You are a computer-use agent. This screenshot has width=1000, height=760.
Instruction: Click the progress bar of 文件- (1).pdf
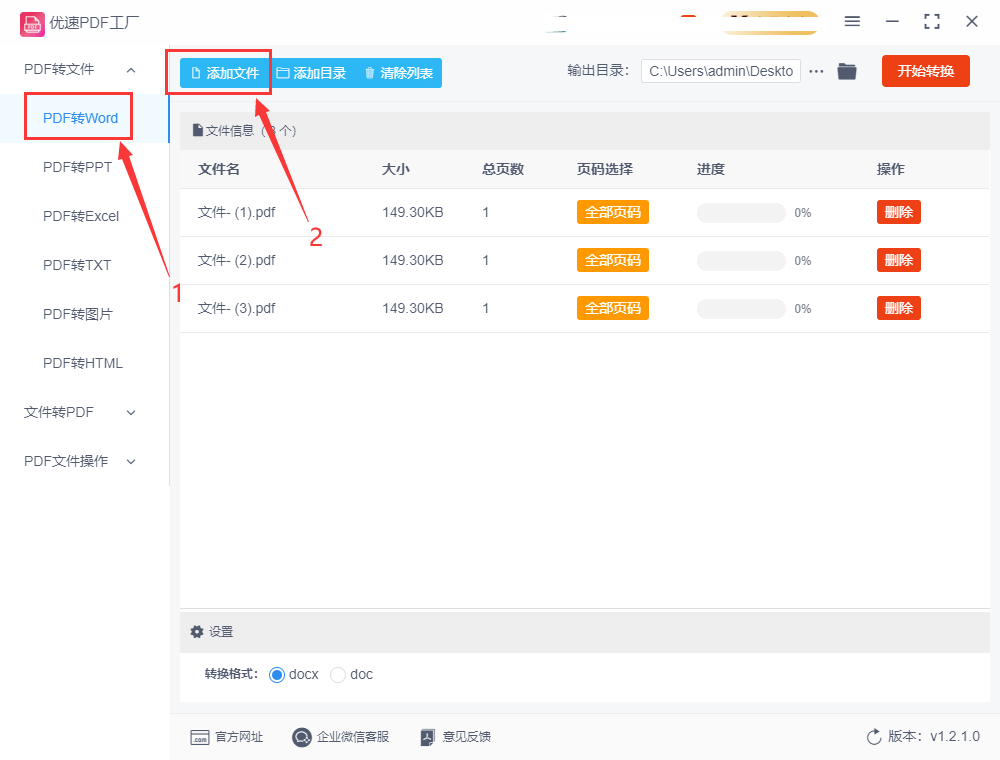[741, 213]
